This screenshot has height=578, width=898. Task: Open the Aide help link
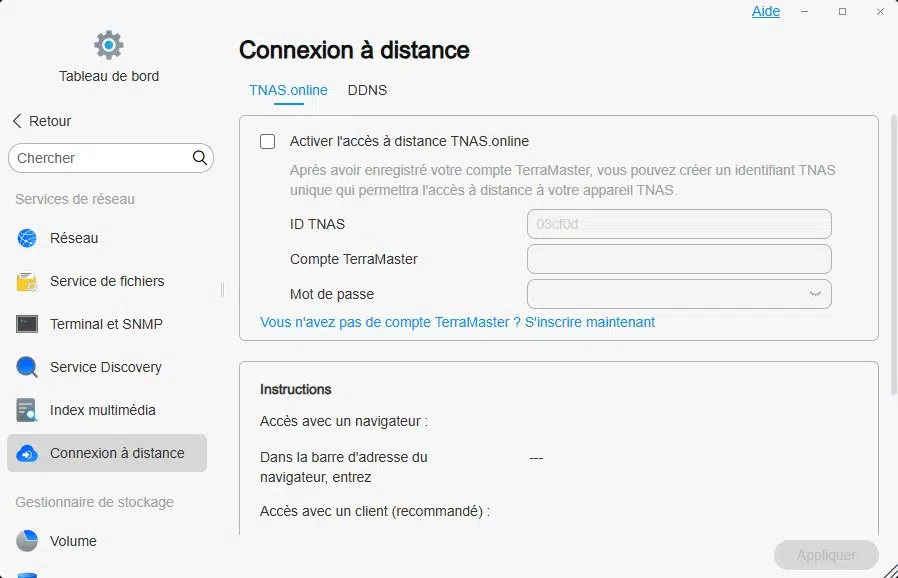[766, 12]
